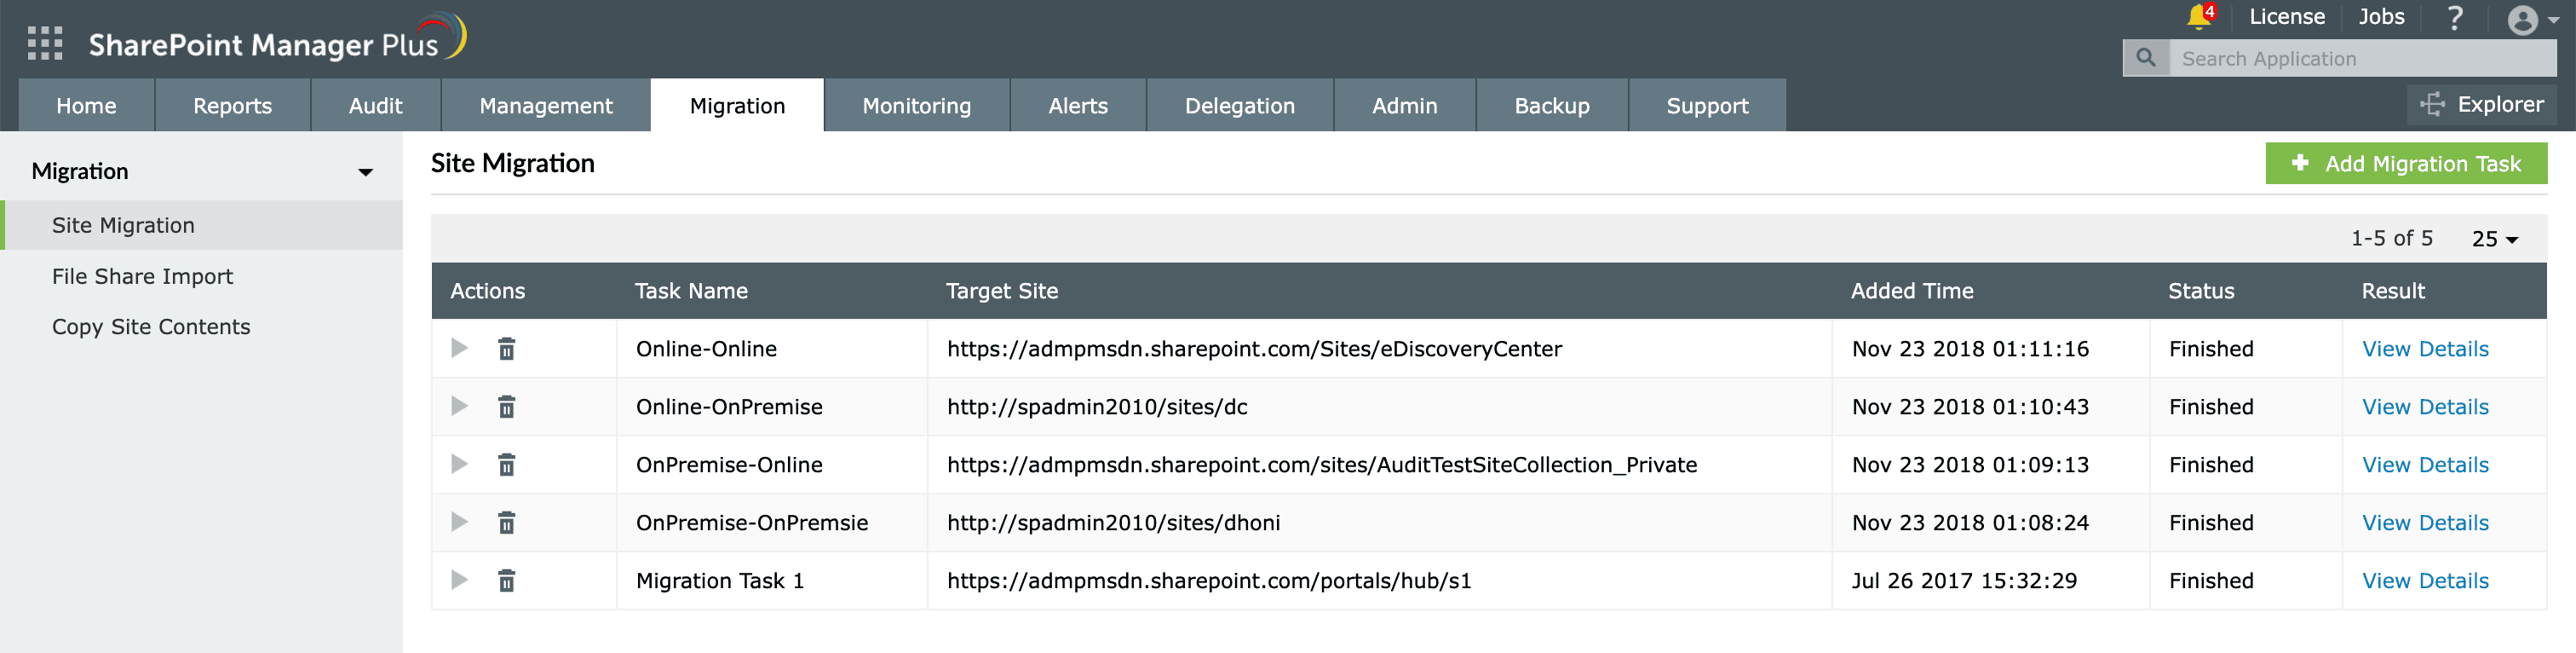Open the 25 rows-per-page dropdown
This screenshot has width=2576, height=653.
pyautogui.click(x=2494, y=239)
